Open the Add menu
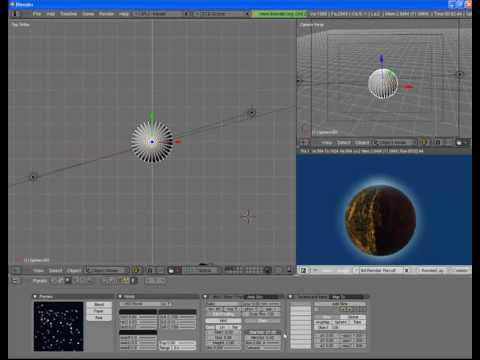The image size is (480, 360). [x=51, y=14]
